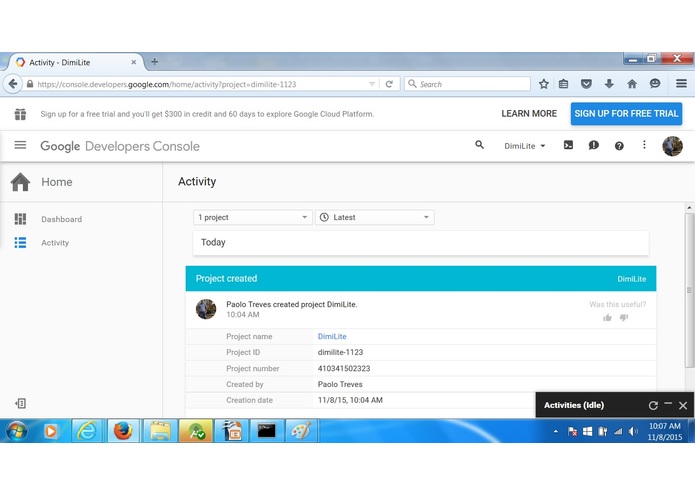Collapse the sidebar with the bottom-left icon
This screenshot has height=494, width=695.
click(21, 403)
